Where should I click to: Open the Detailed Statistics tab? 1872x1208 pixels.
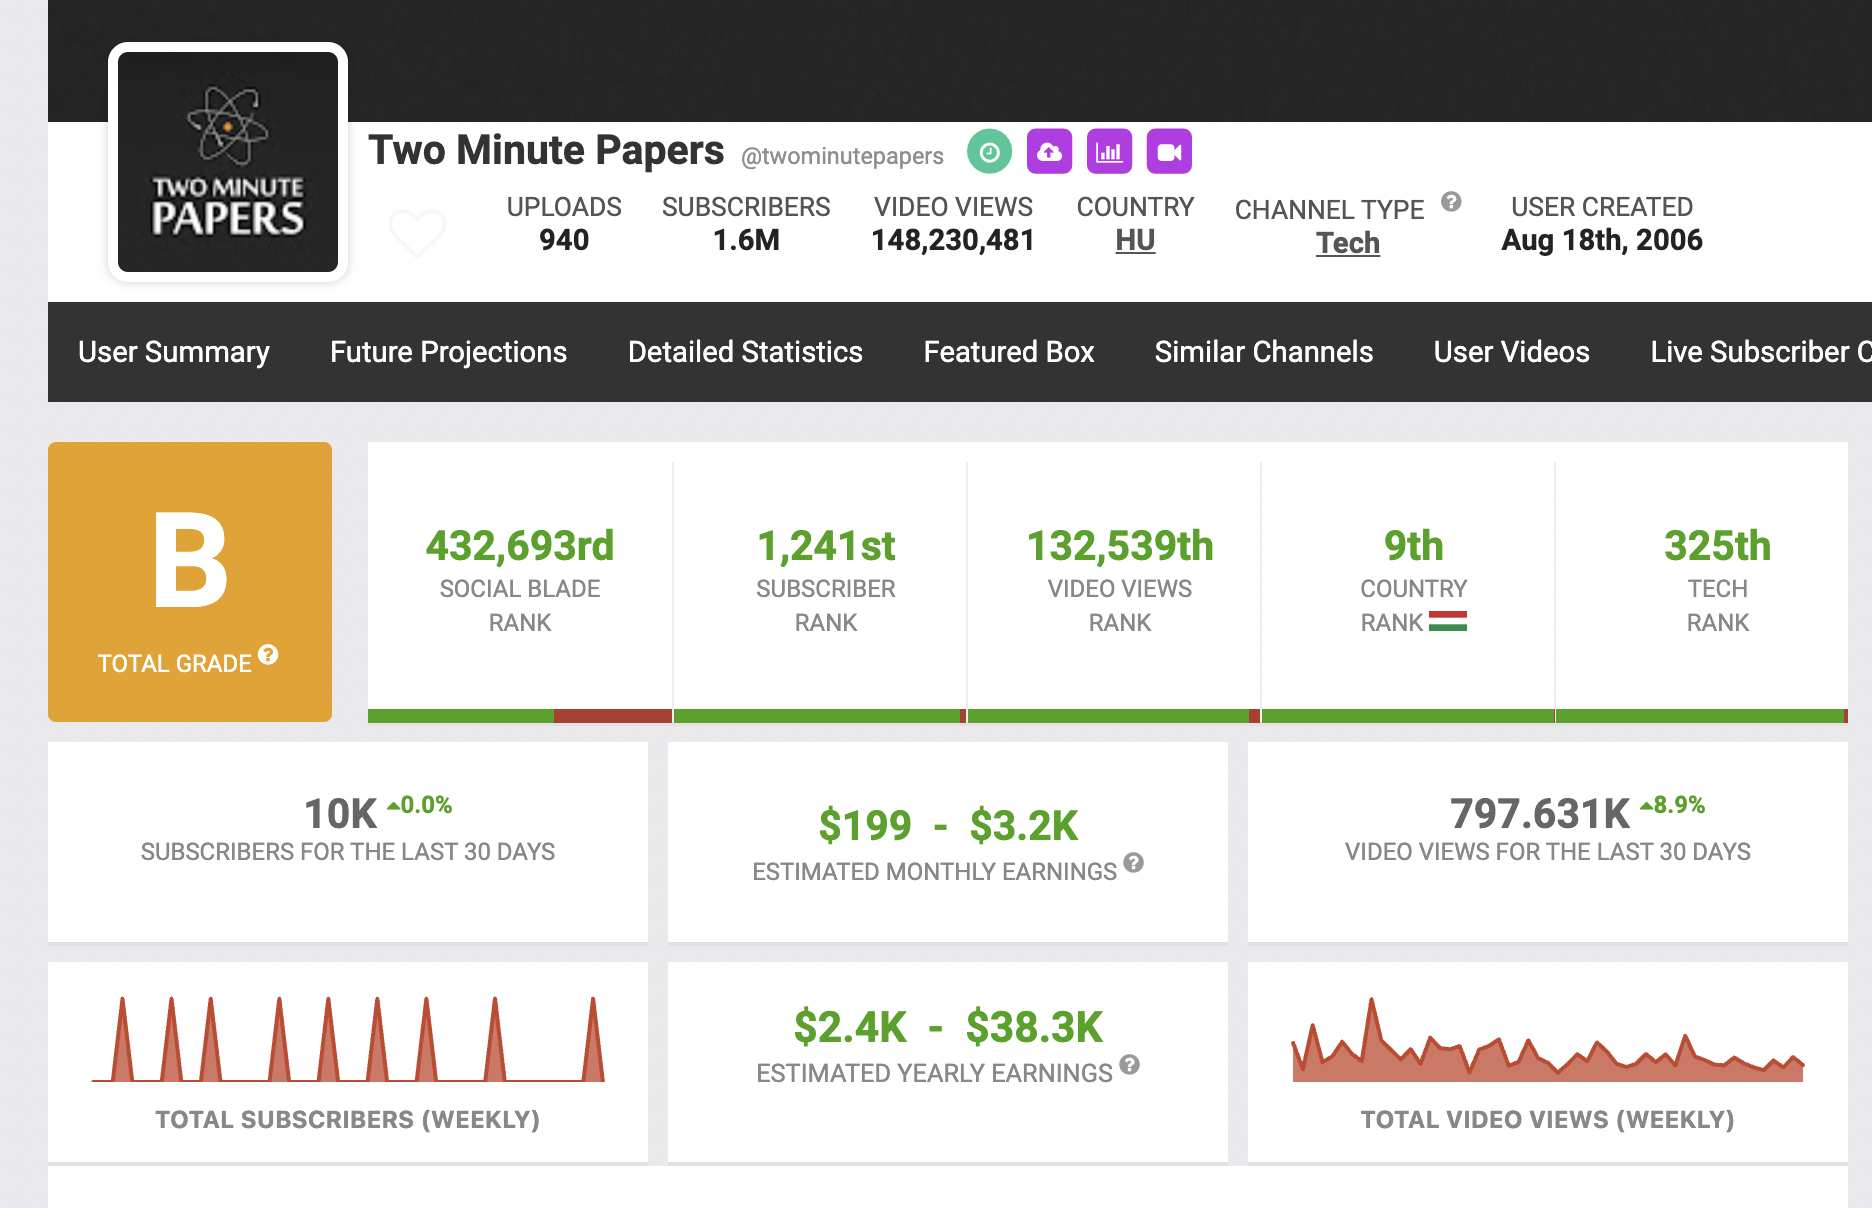pyautogui.click(x=745, y=352)
